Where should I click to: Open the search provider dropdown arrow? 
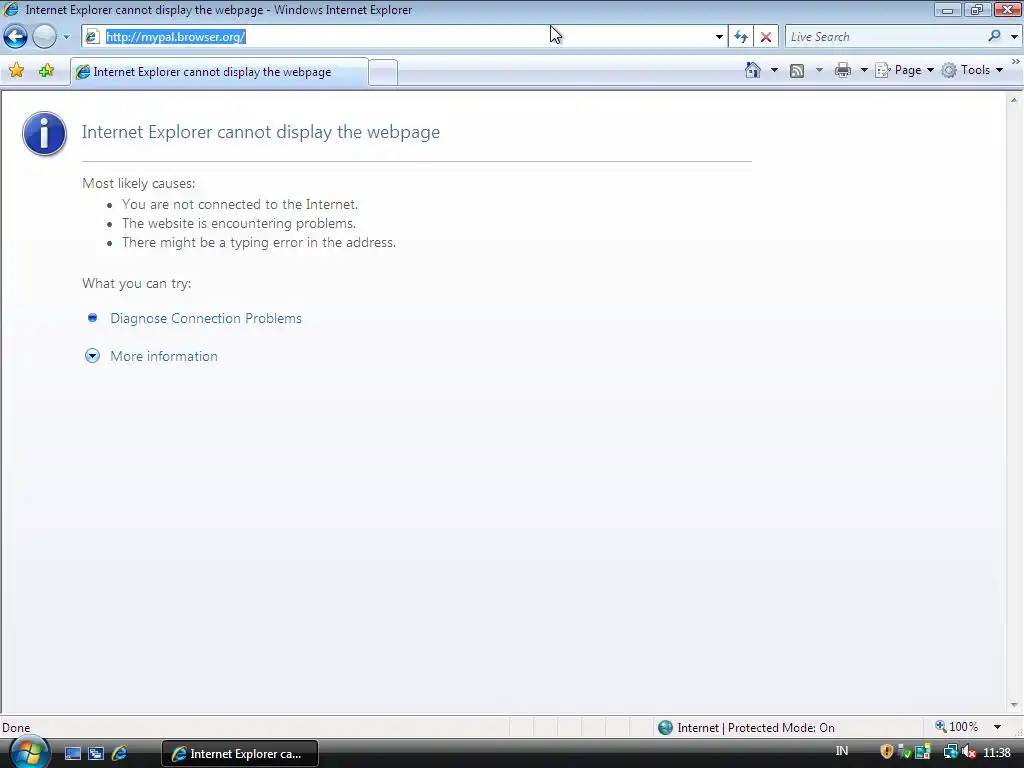pyautogui.click(x=1014, y=37)
